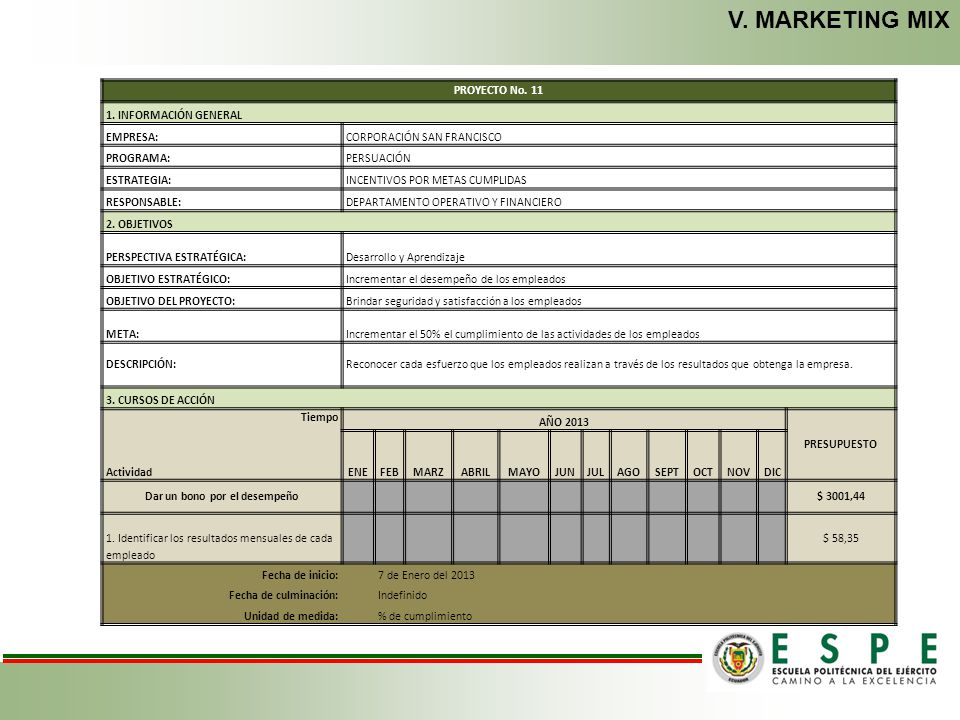Click CORPORACIÓN SAN FRANCISCO value
This screenshot has height=720, width=960.
click(x=424, y=137)
